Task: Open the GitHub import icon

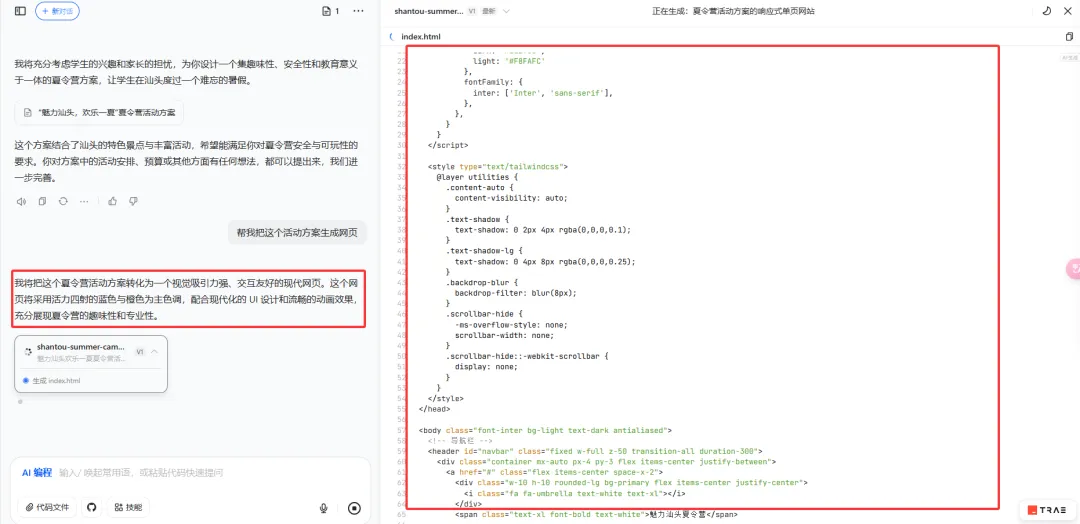Action: [92, 507]
